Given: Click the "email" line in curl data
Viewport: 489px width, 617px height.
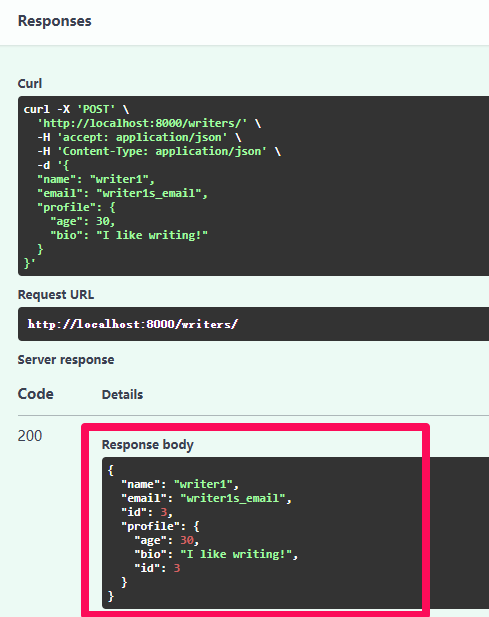Looking at the screenshot, I should 122,193.
